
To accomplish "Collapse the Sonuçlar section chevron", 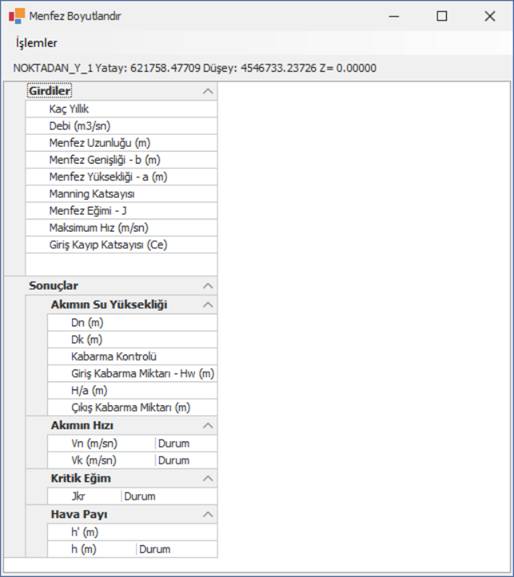I will click(208, 286).
